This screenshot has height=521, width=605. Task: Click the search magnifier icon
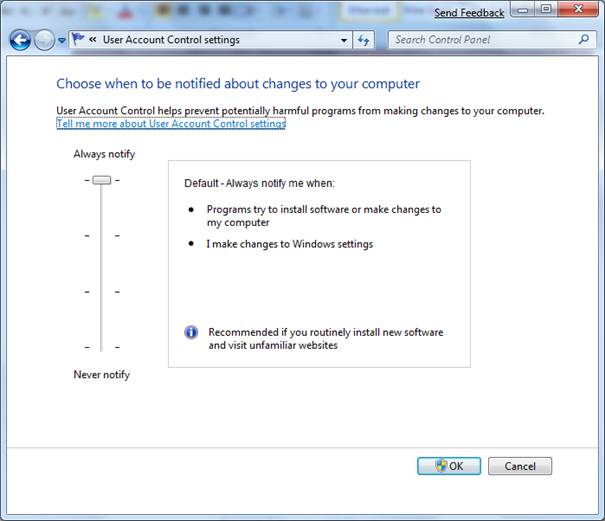click(584, 39)
